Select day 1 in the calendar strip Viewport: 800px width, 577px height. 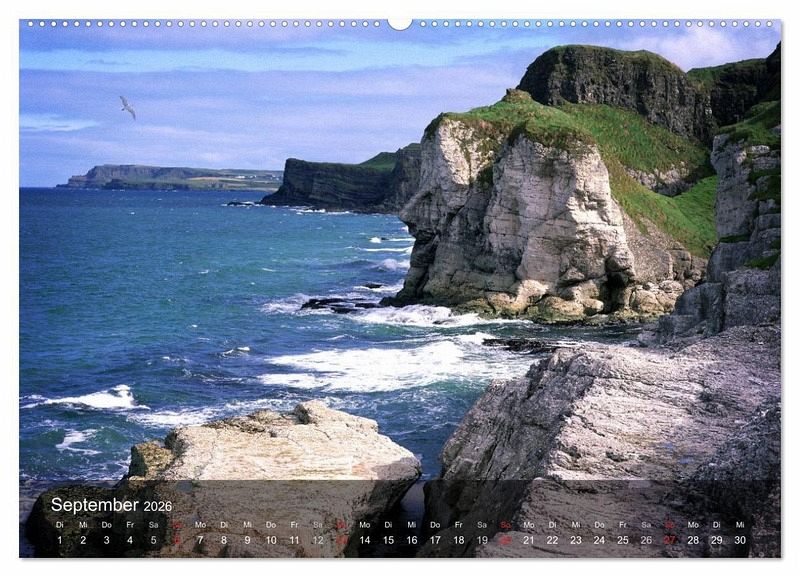point(60,540)
